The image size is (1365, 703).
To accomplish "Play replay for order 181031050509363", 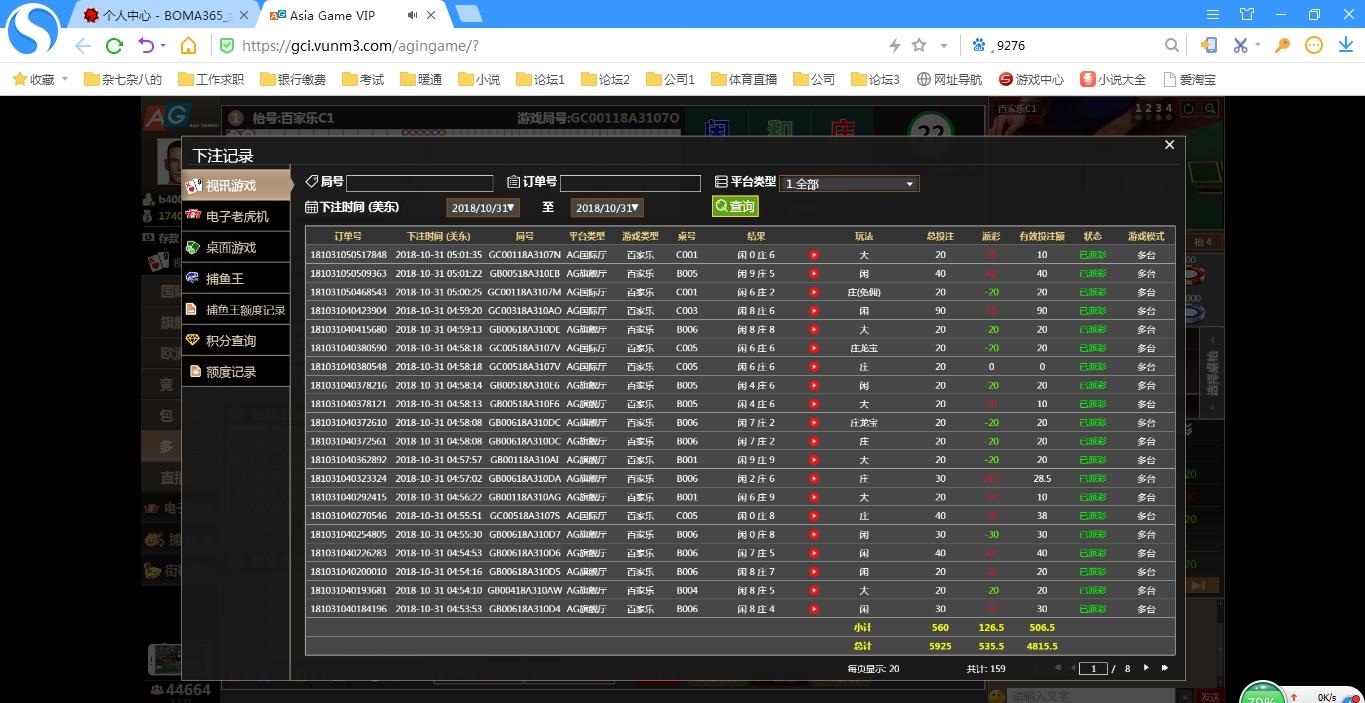I will pos(813,273).
